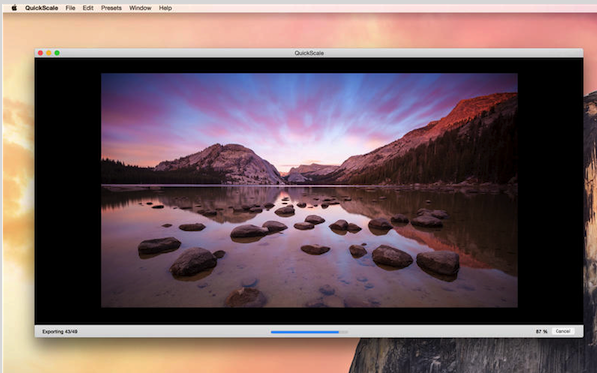Zoom QuickScale window with green button

57,53
